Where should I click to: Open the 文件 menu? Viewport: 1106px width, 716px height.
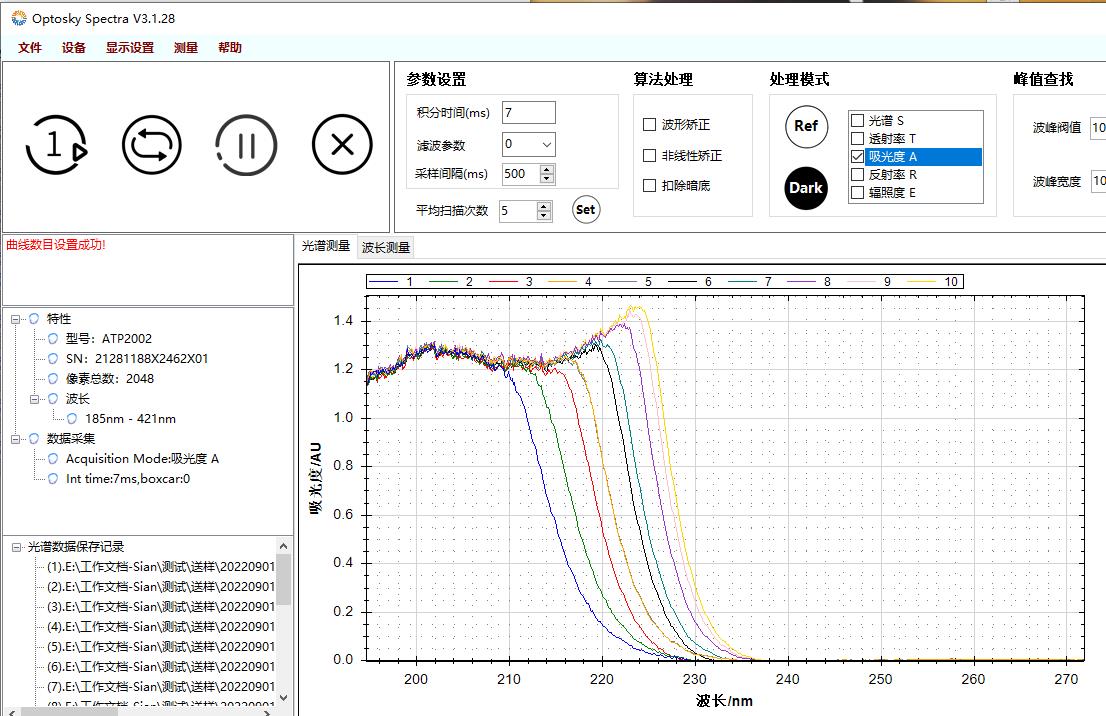tap(30, 48)
